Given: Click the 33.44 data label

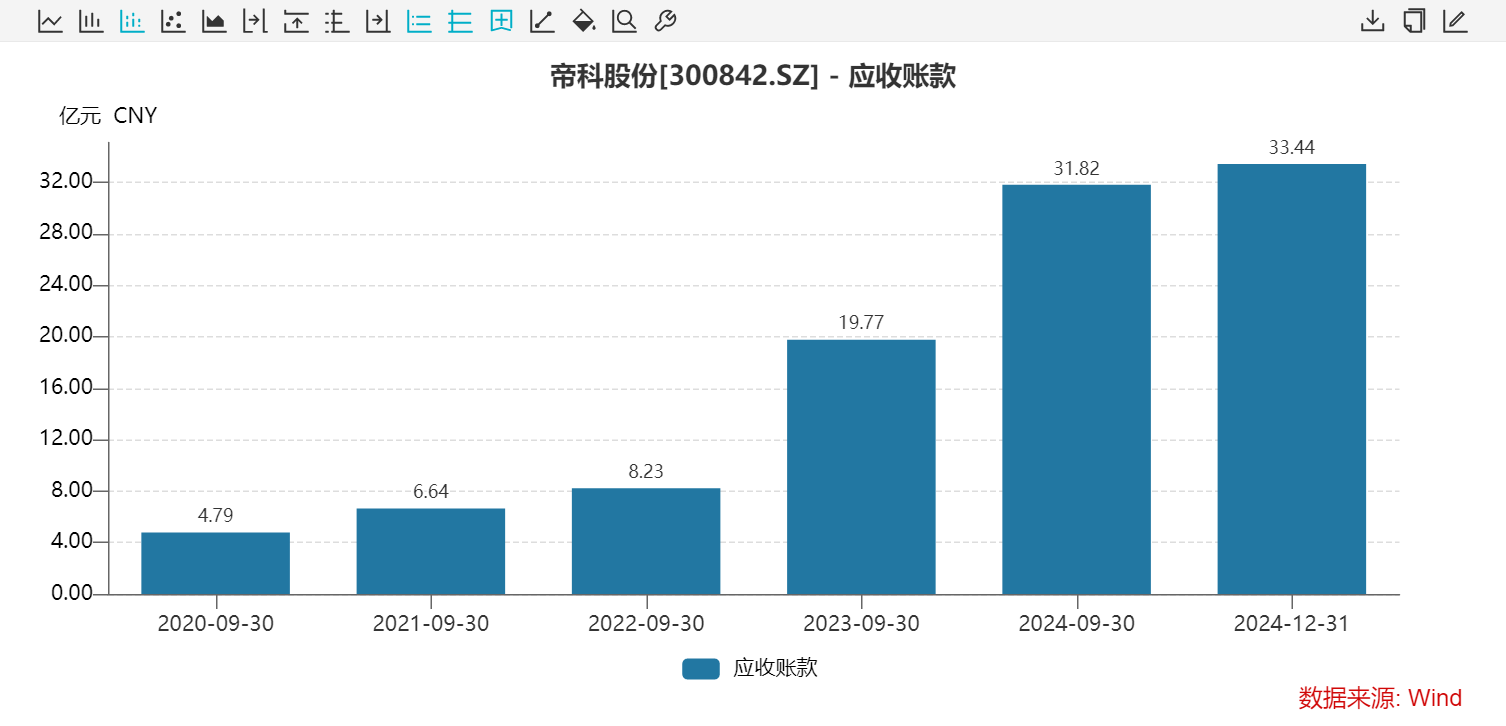Looking at the screenshot, I should tap(1292, 147).
